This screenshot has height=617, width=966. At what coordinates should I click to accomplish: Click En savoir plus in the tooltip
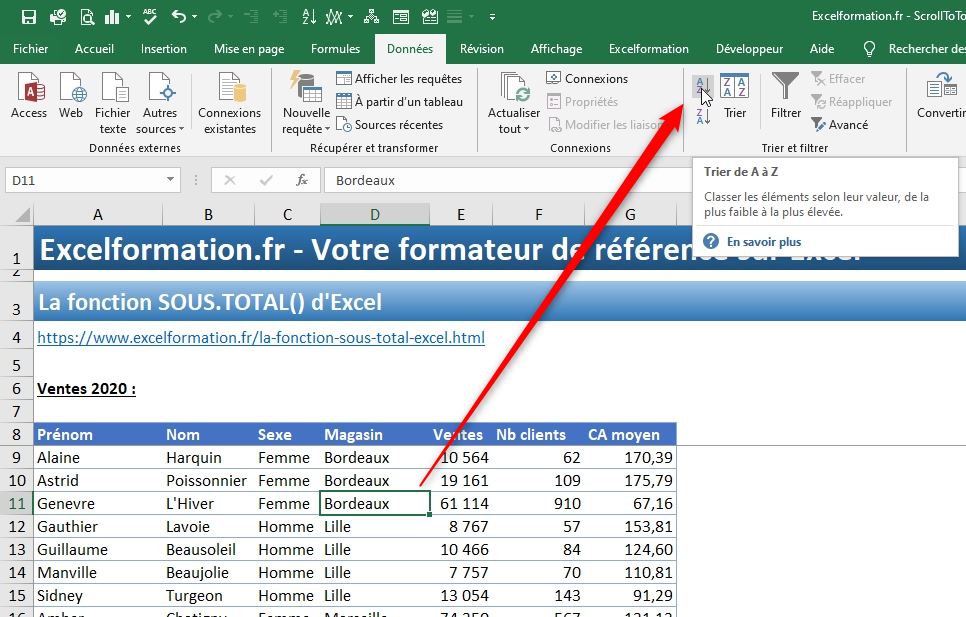click(x=764, y=241)
